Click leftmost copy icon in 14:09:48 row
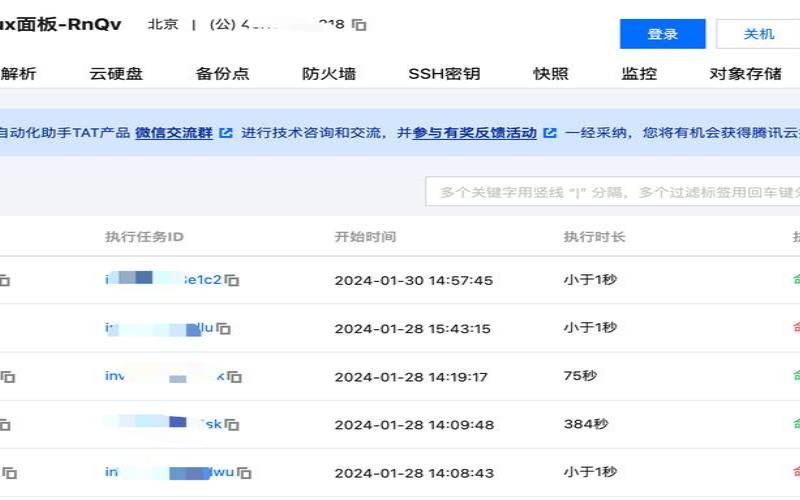The height and width of the screenshot is (500, 800). point(5,424)
